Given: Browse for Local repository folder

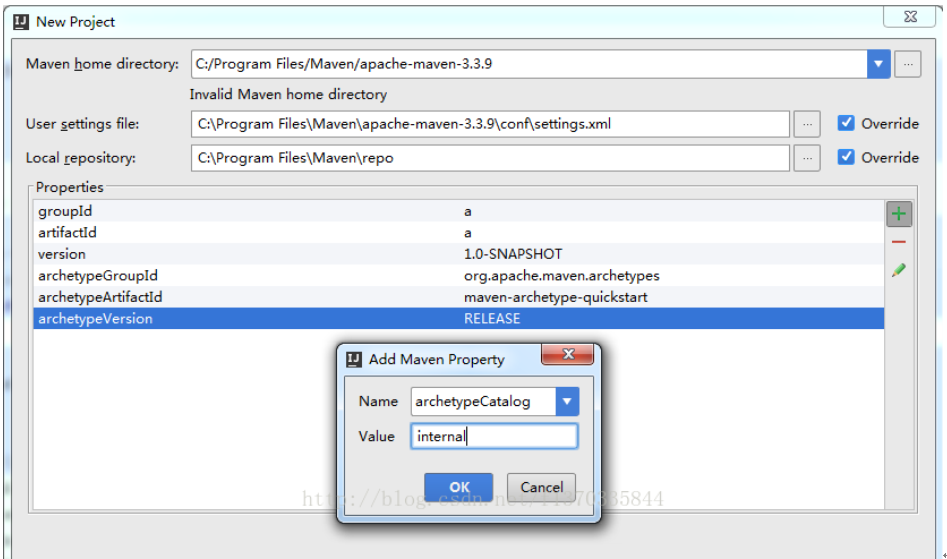Looking at the screenshot, I should point(807,158).
